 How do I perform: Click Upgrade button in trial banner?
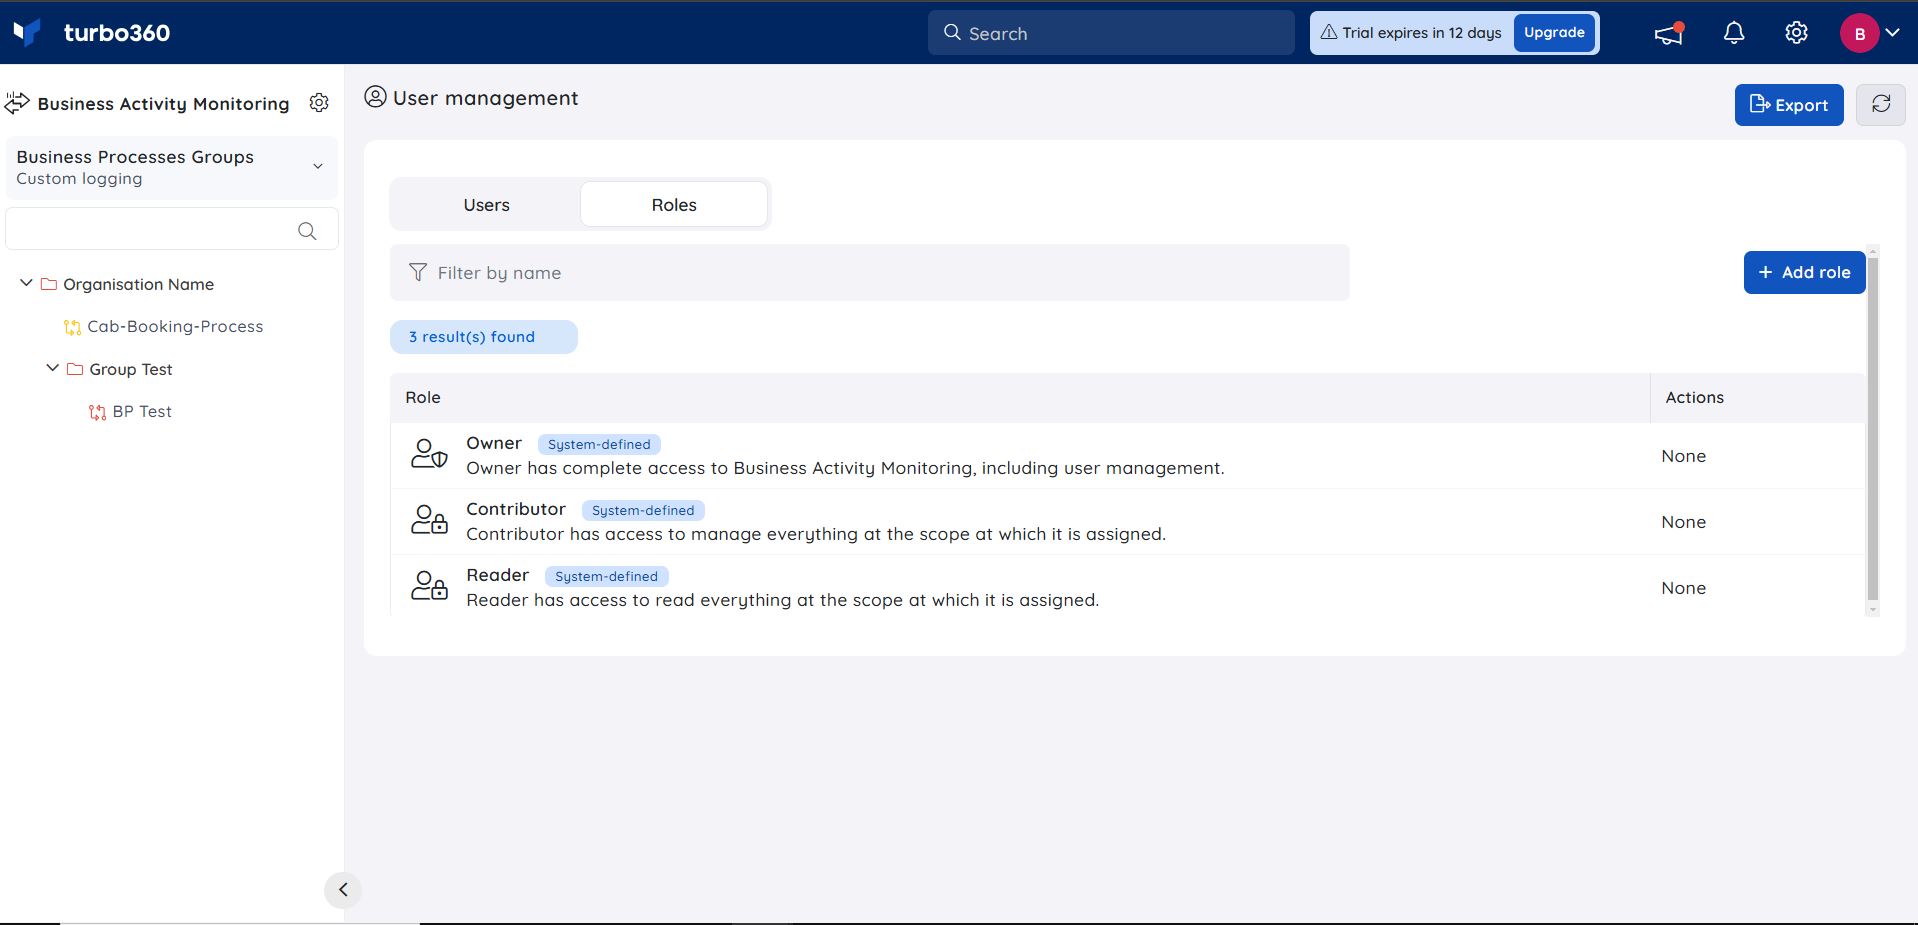1554,33
